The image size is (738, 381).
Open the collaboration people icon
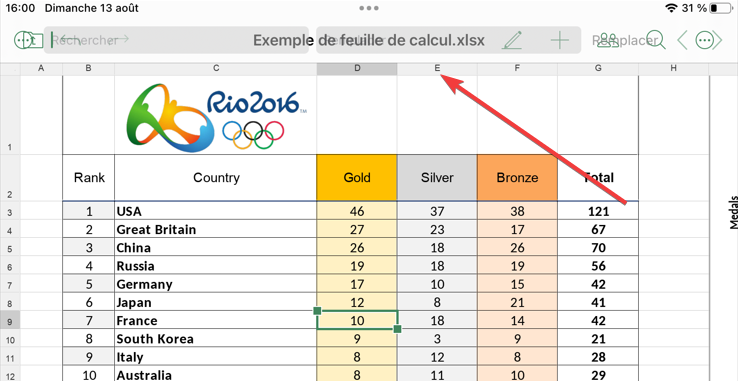coord(608,40)
